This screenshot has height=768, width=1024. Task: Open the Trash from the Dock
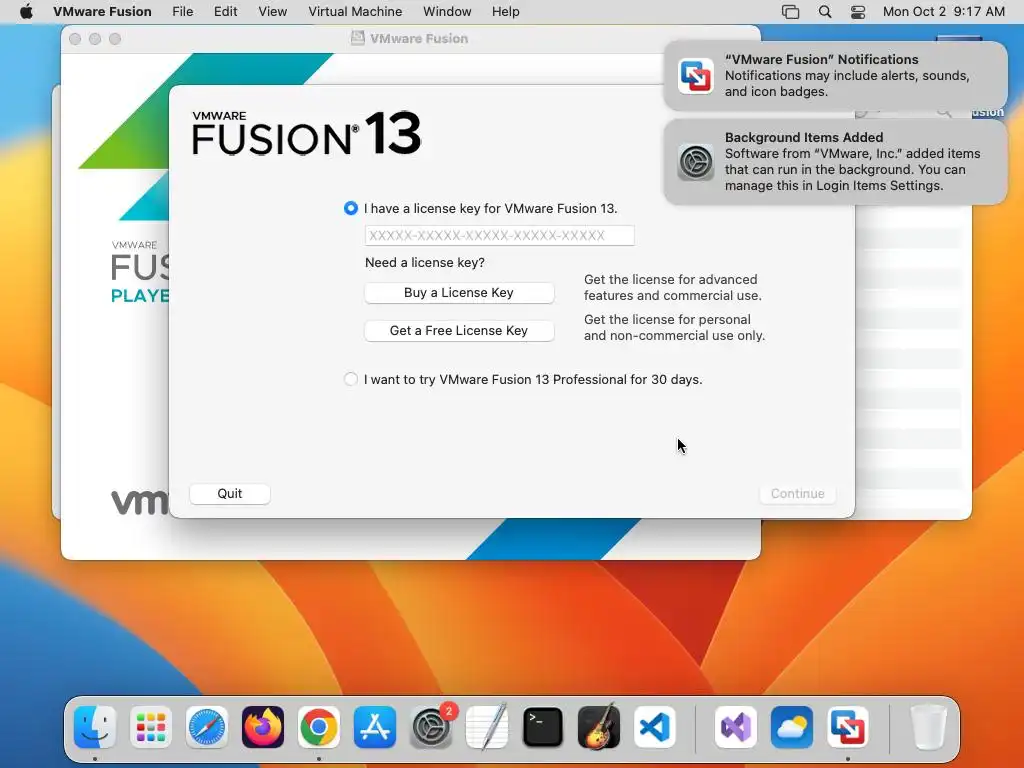click(928, 727)
